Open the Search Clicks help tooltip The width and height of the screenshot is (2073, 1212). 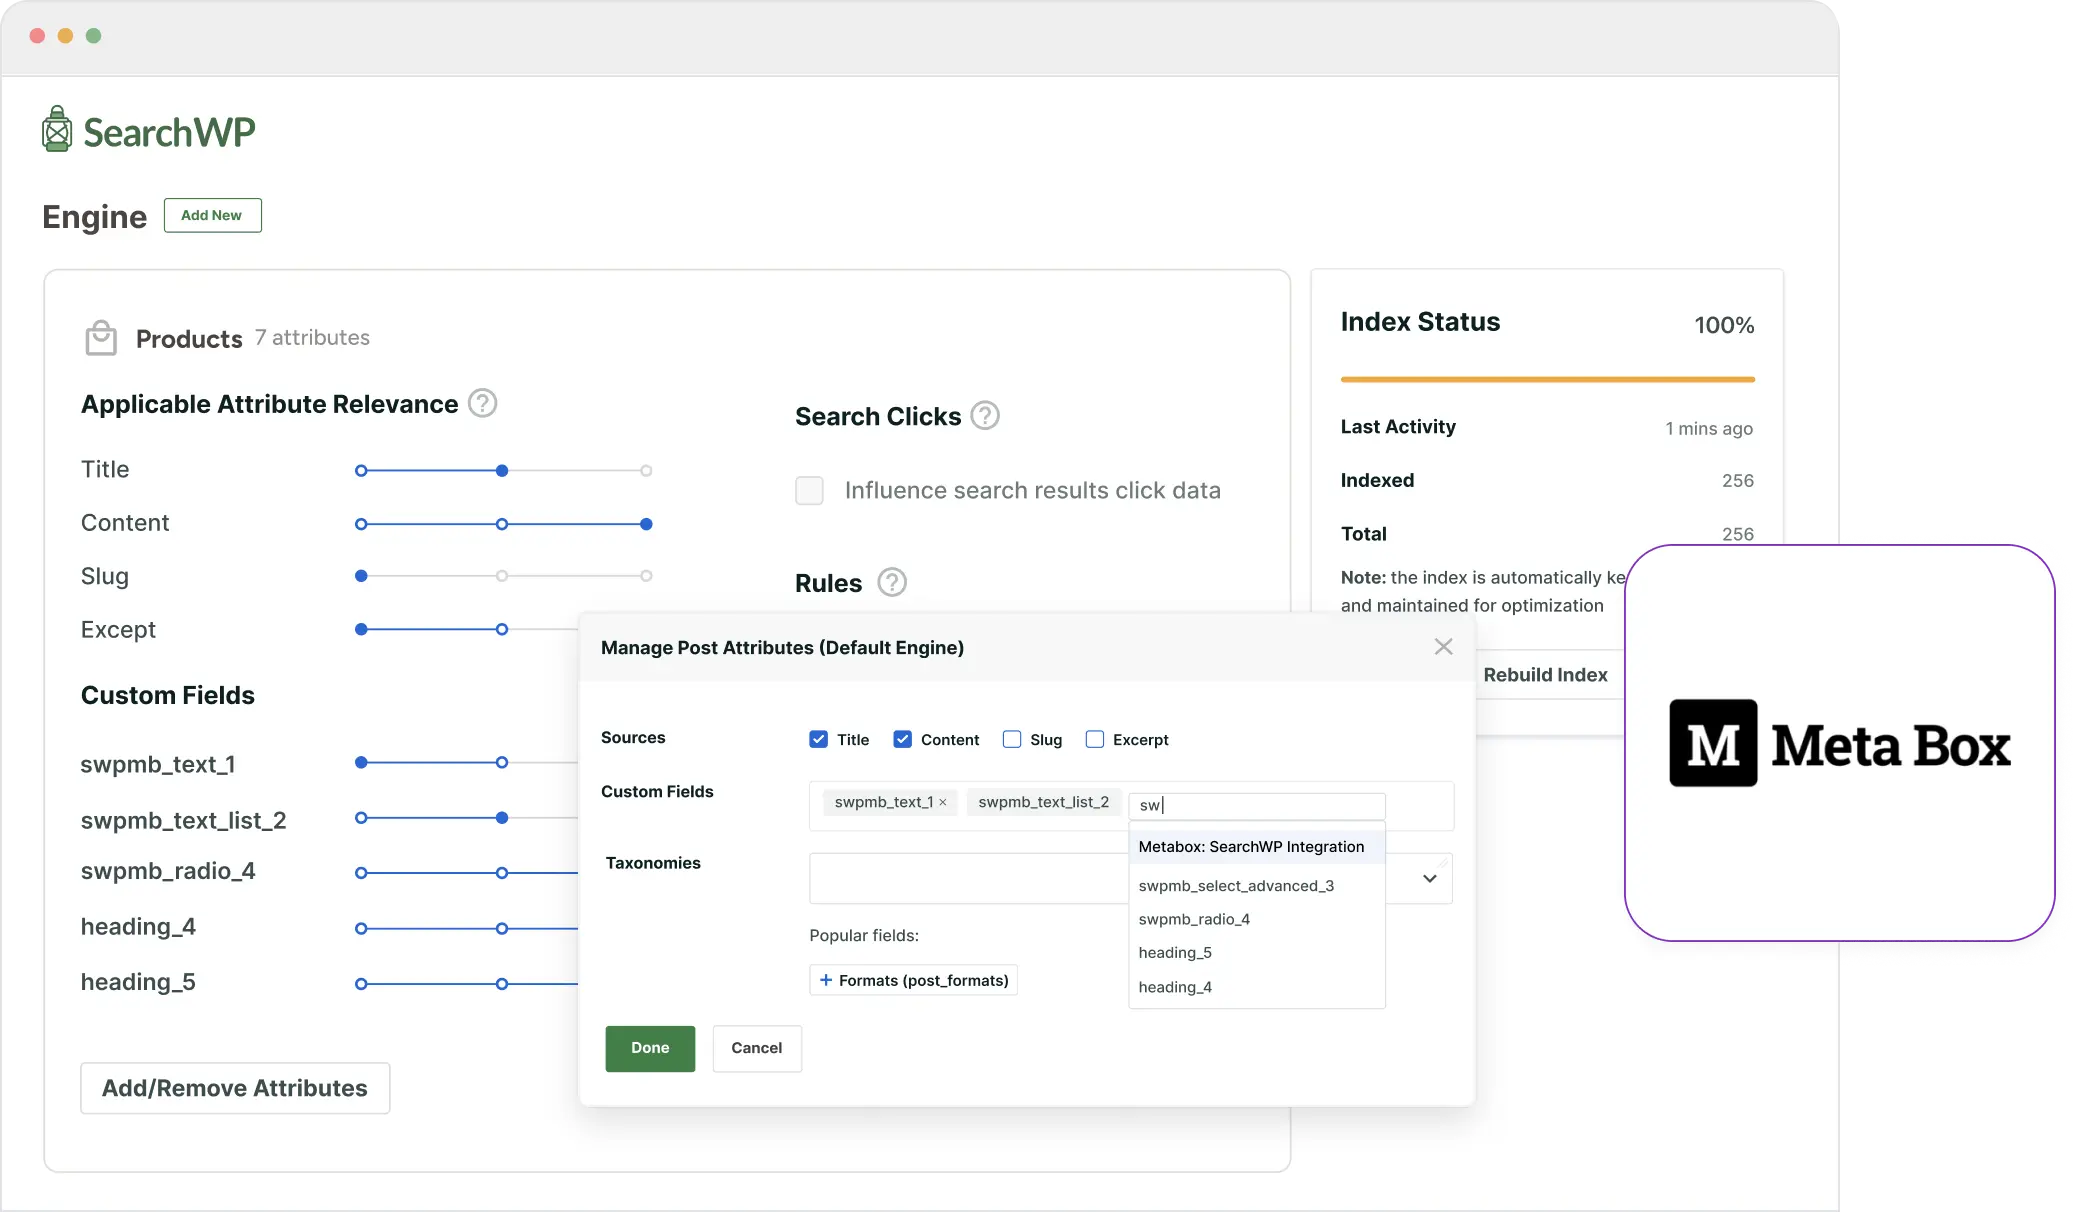[x=986, y=416]
